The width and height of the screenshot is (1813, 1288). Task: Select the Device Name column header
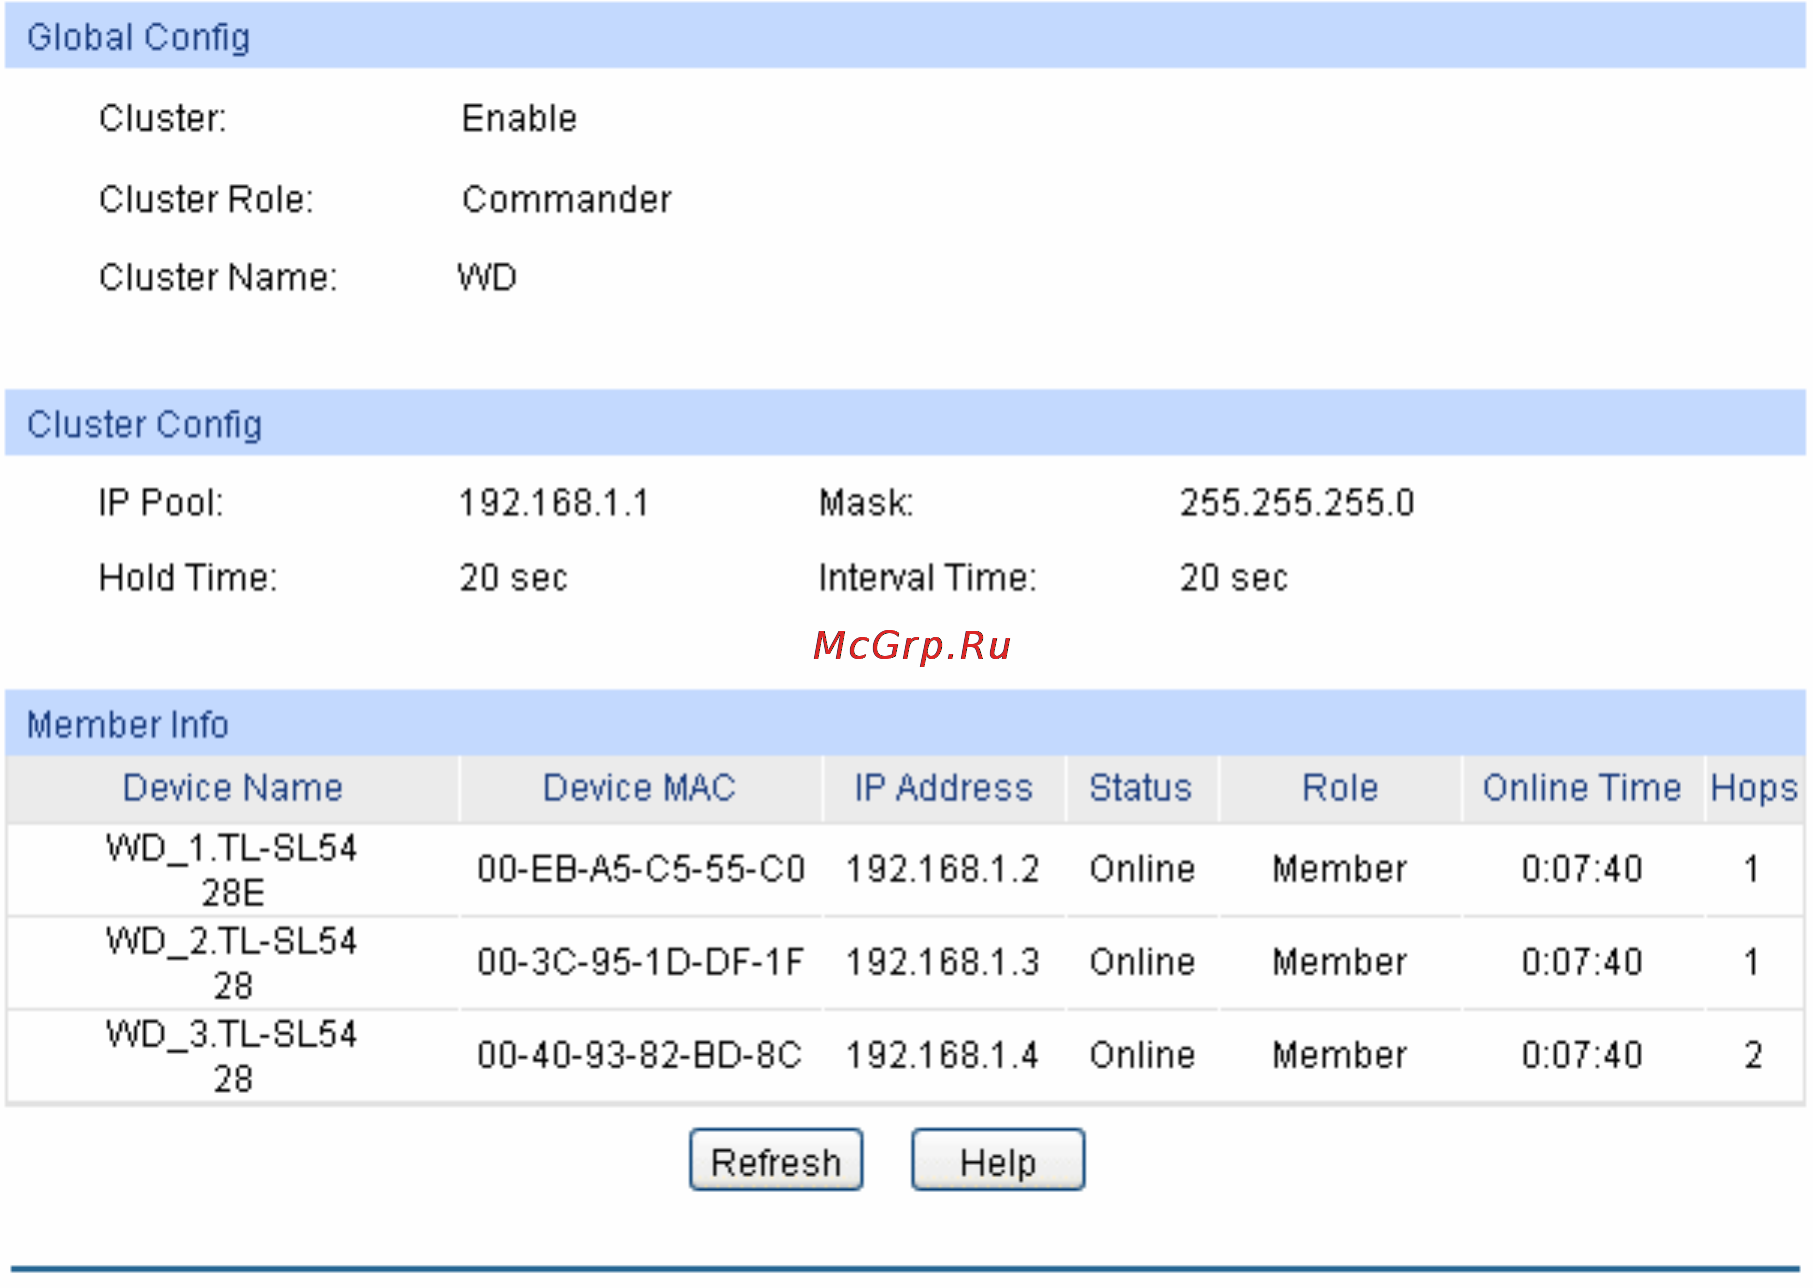[232, 788]
